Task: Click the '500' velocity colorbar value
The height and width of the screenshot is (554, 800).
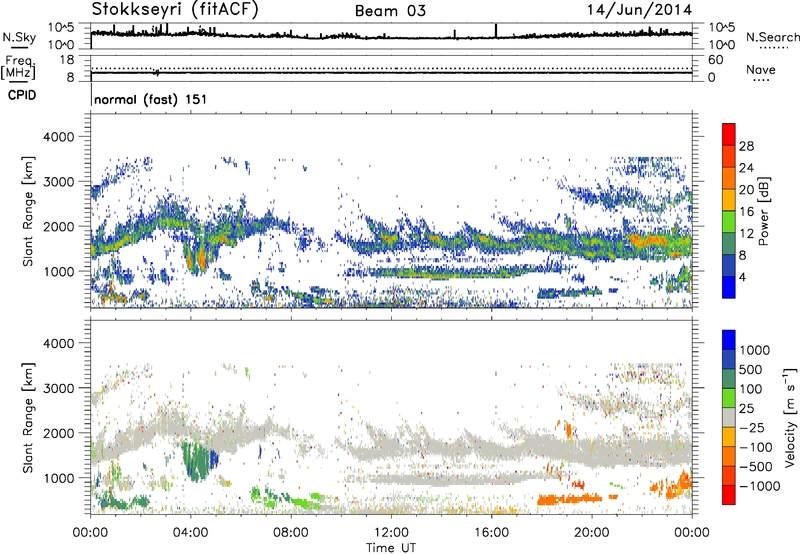Action: click(751, 370)
